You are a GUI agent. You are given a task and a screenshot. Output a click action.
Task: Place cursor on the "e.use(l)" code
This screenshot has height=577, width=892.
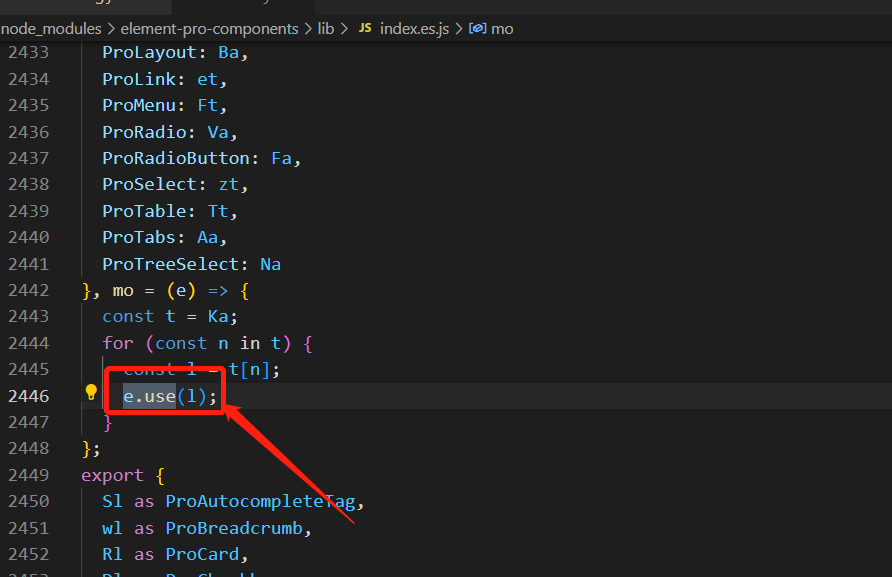tap(160, 395)
